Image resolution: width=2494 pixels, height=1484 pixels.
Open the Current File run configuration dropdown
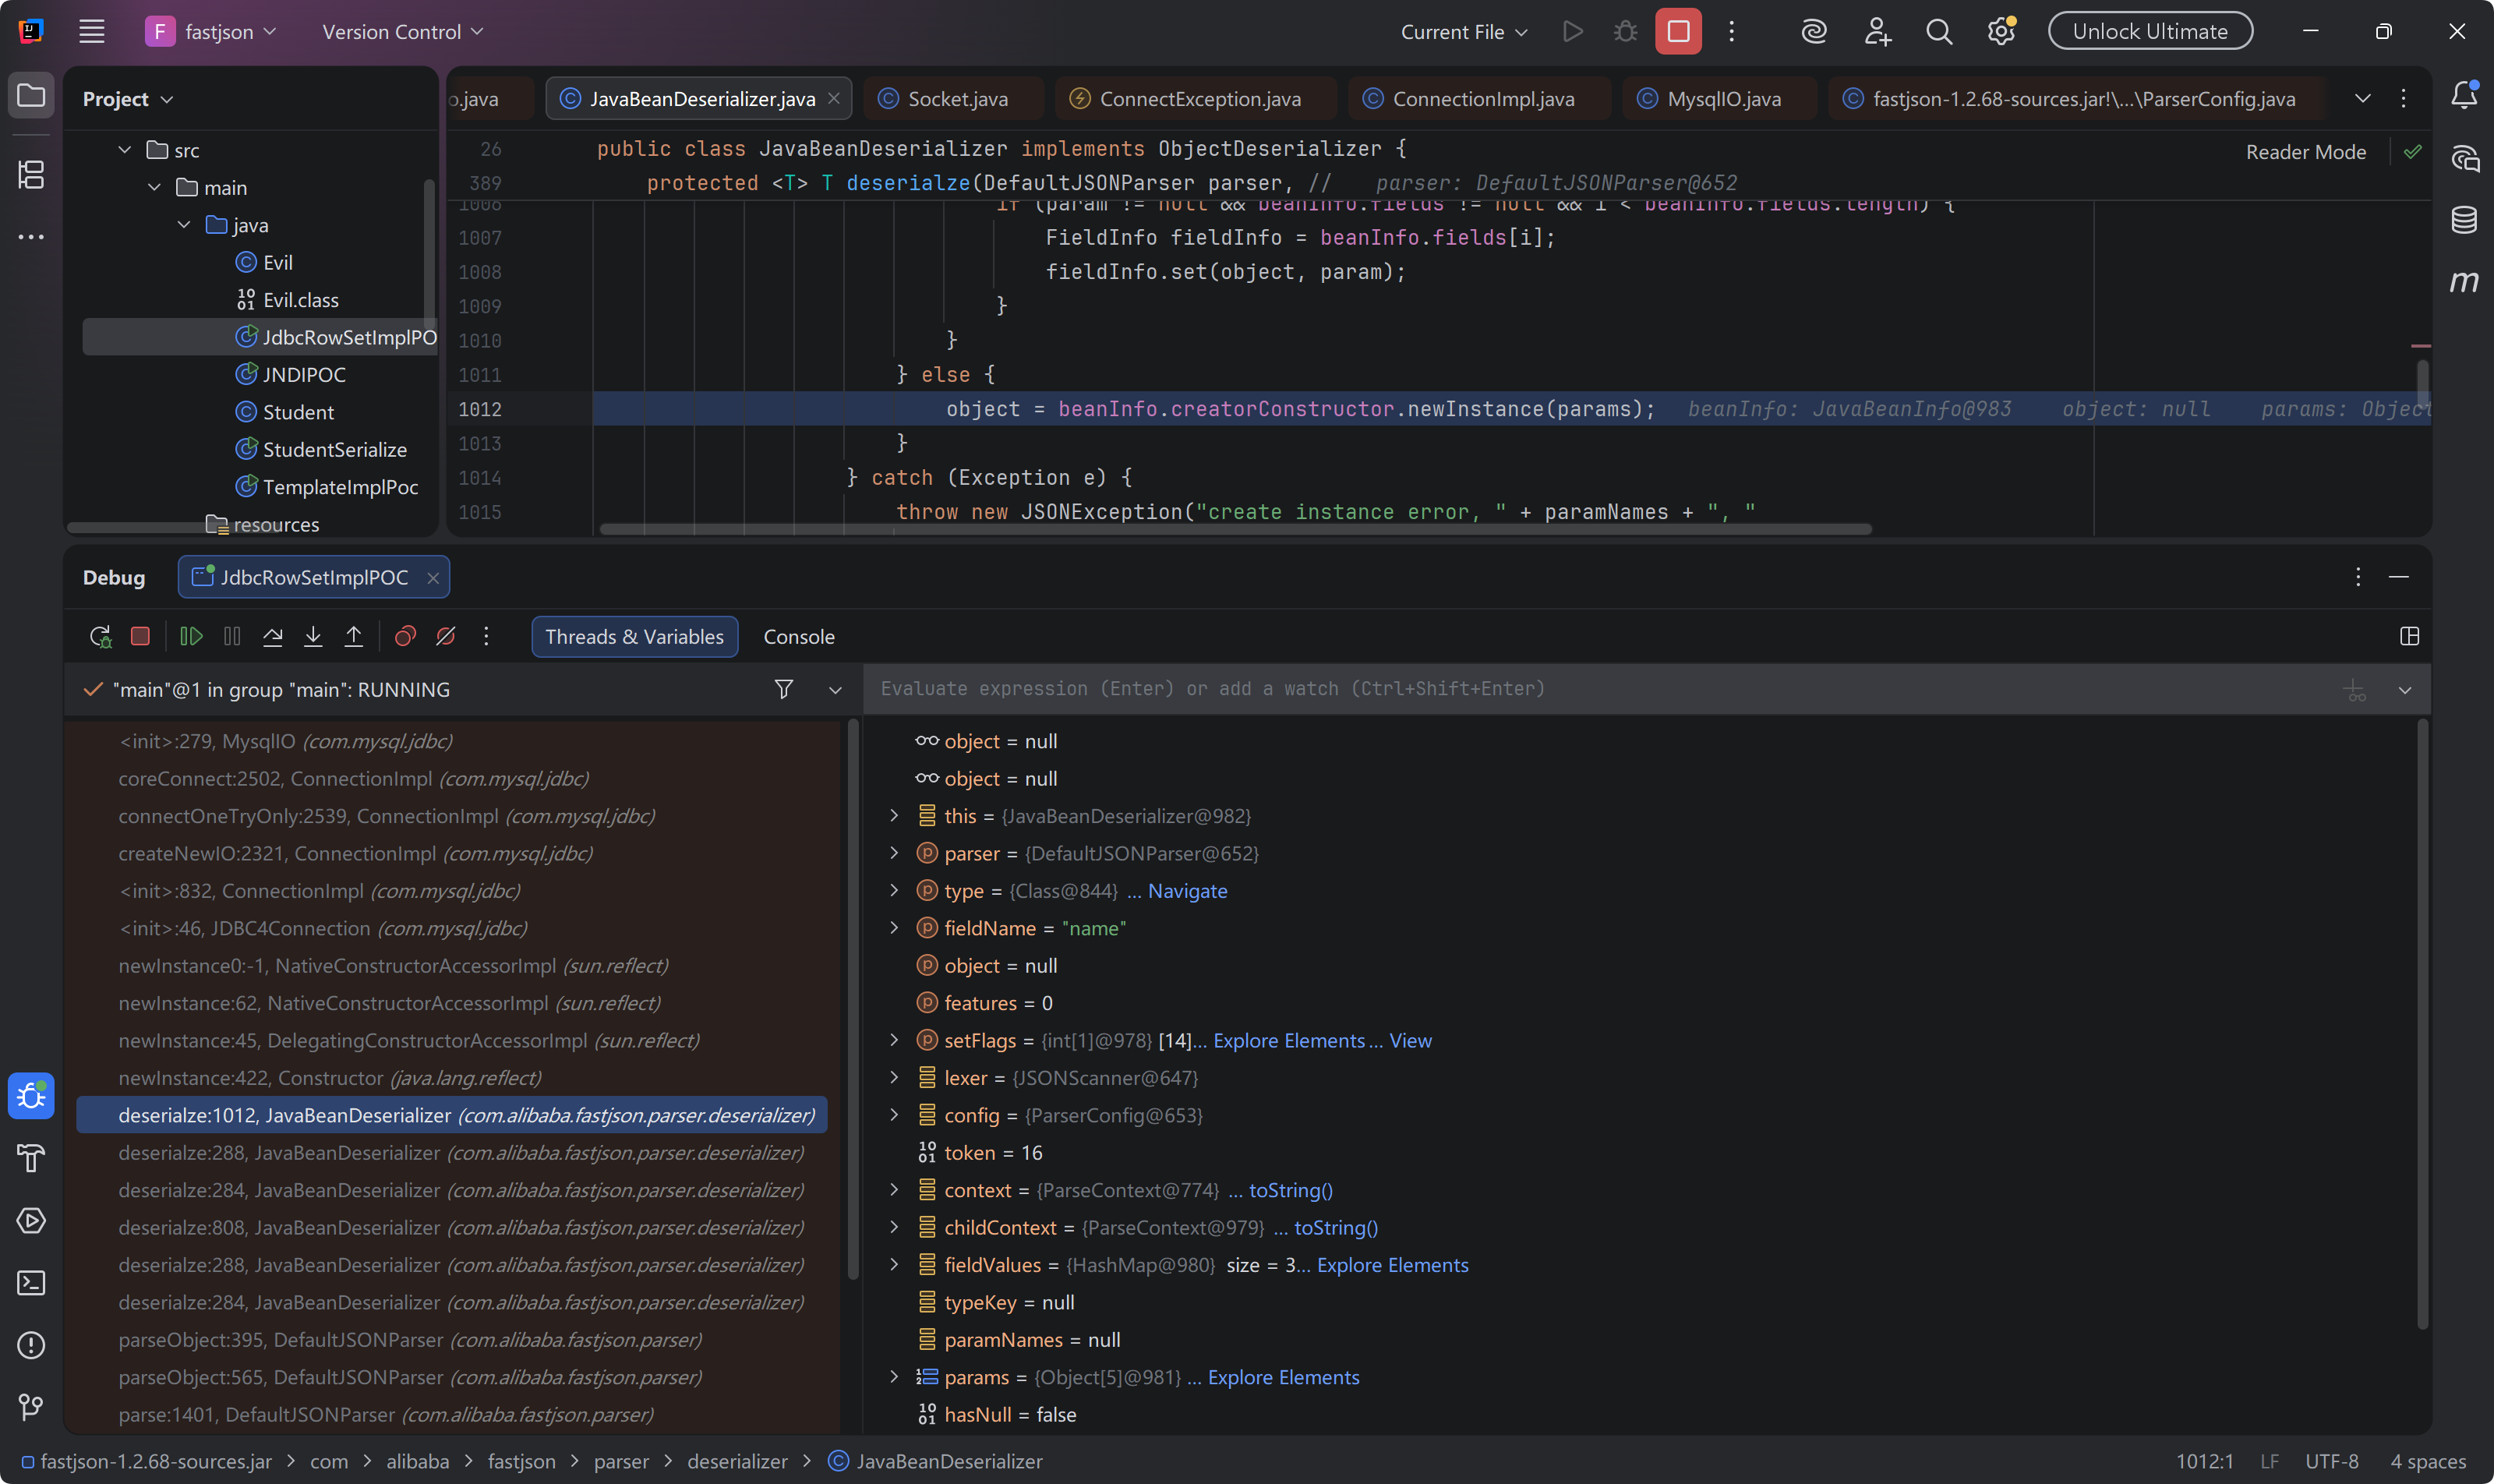(x=1464, y=31)
